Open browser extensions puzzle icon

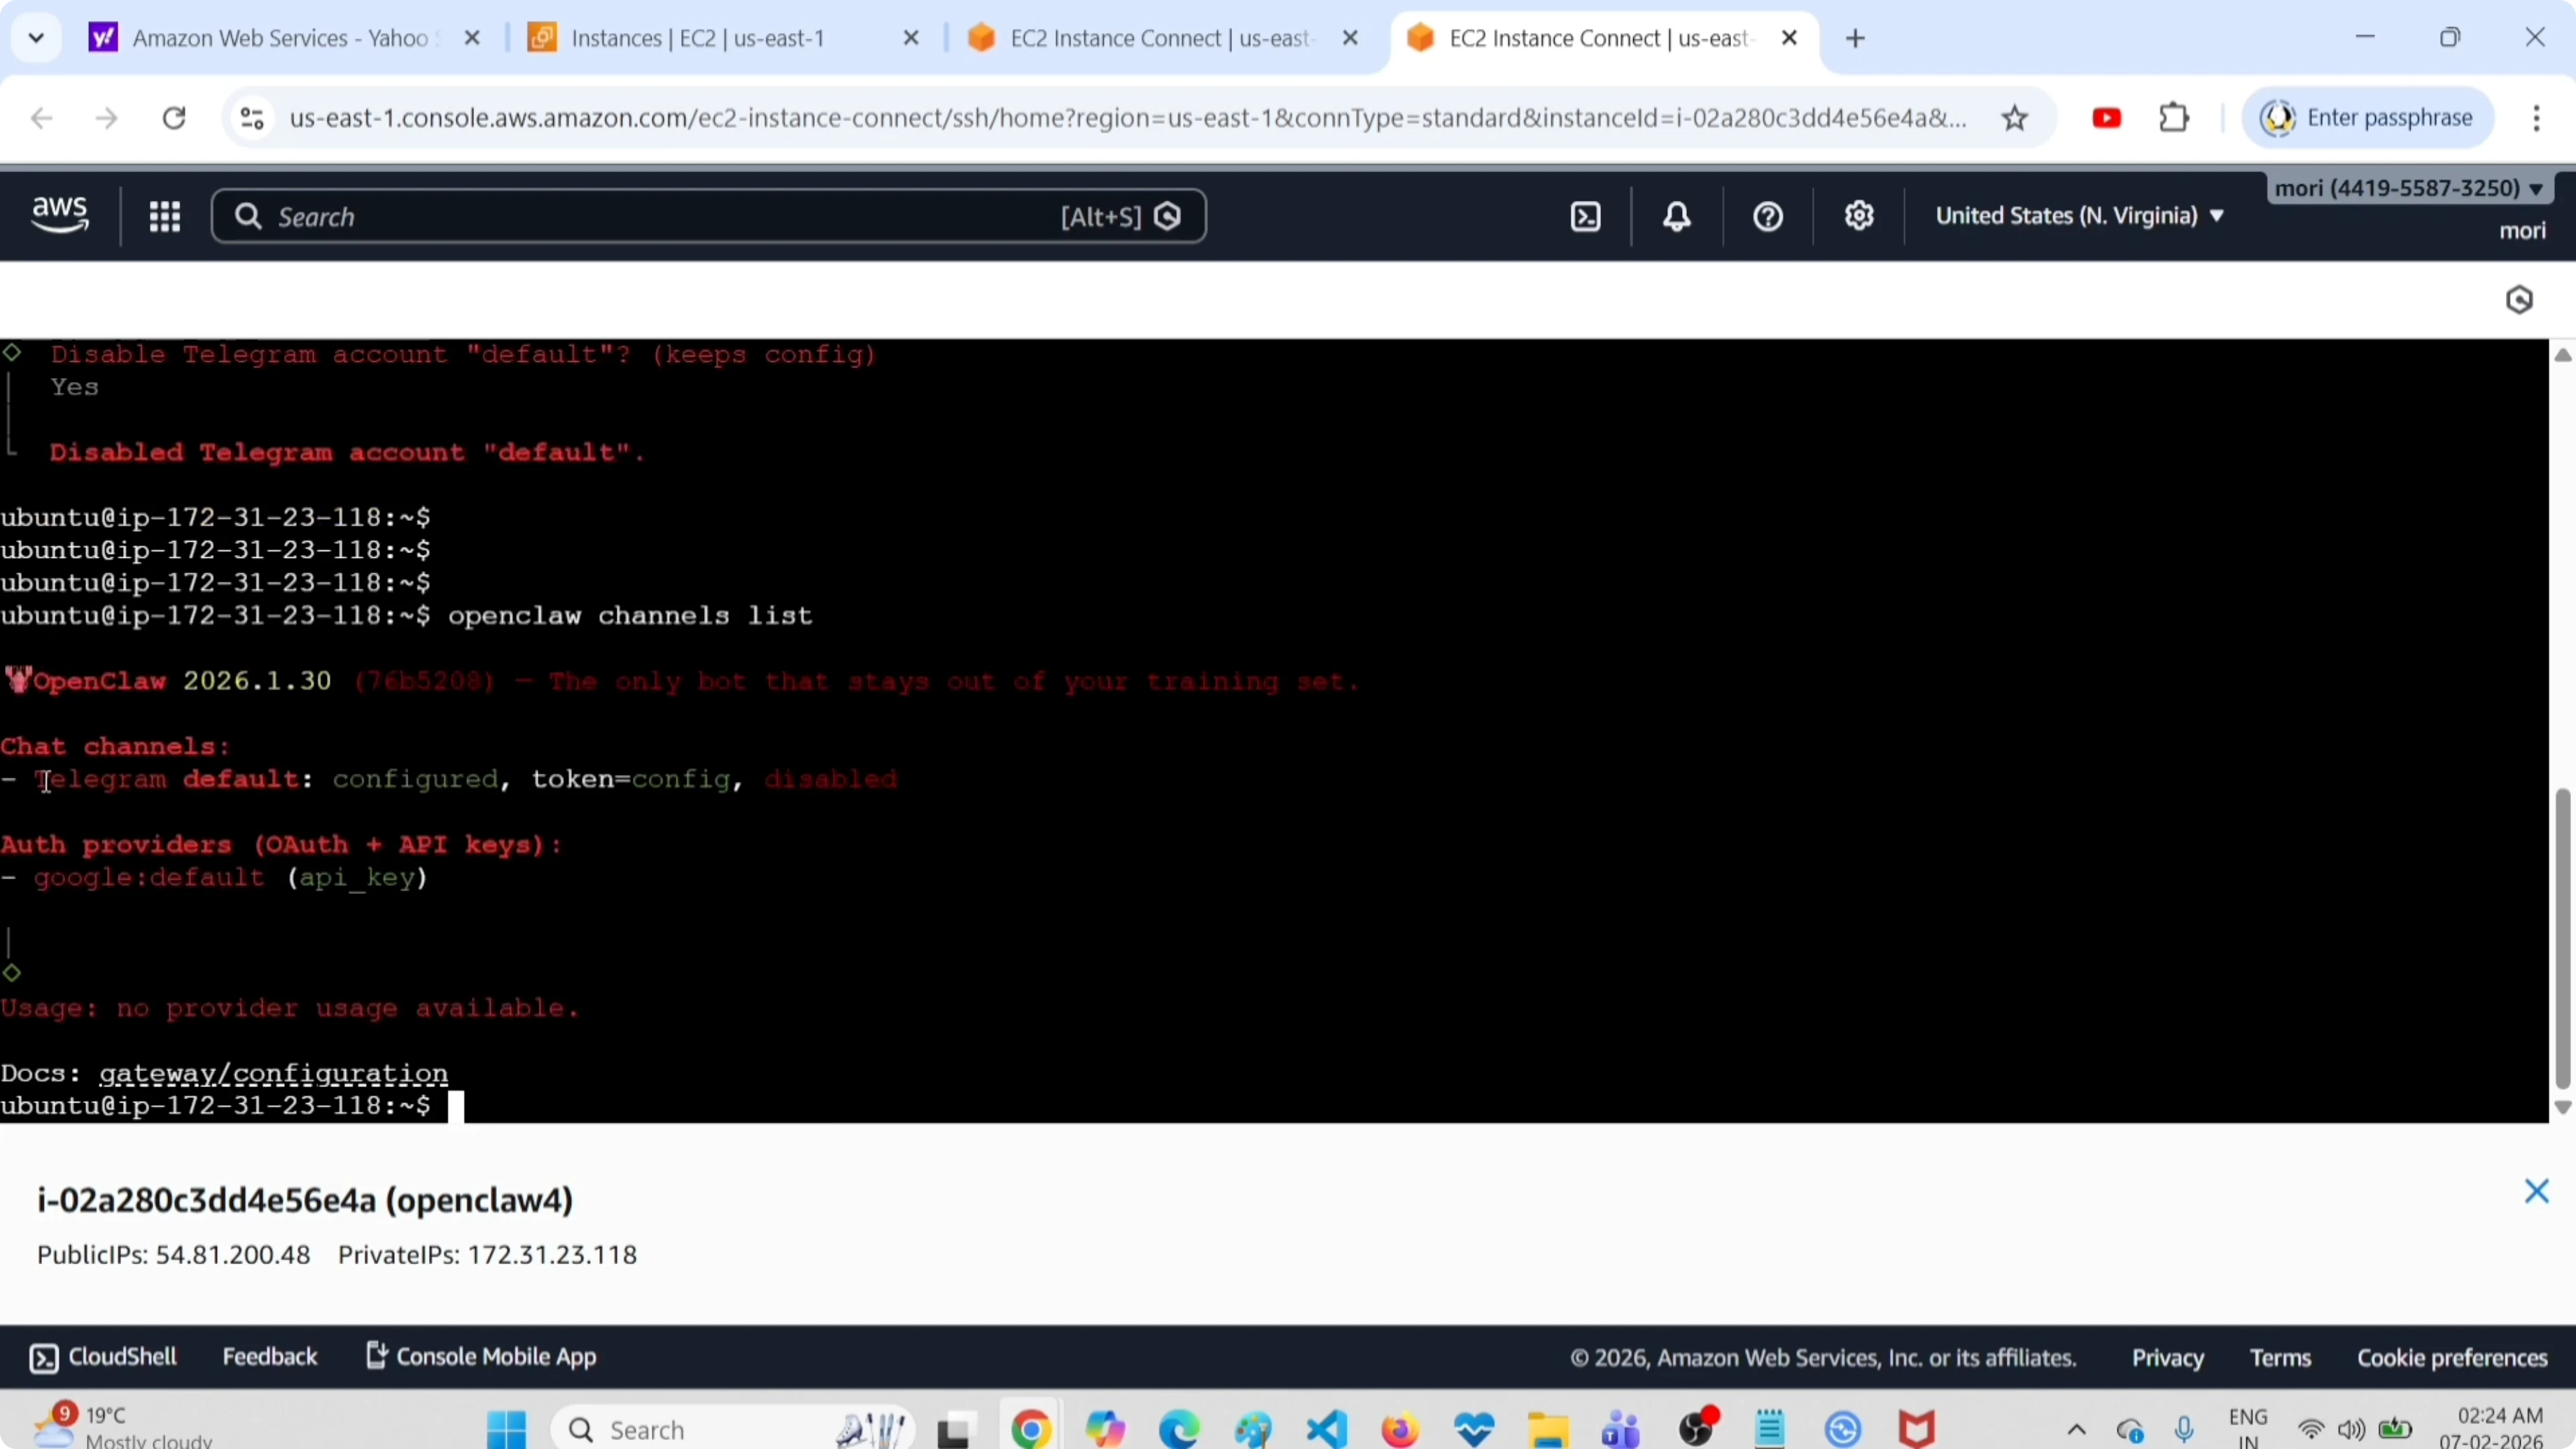coord(2174,118)
